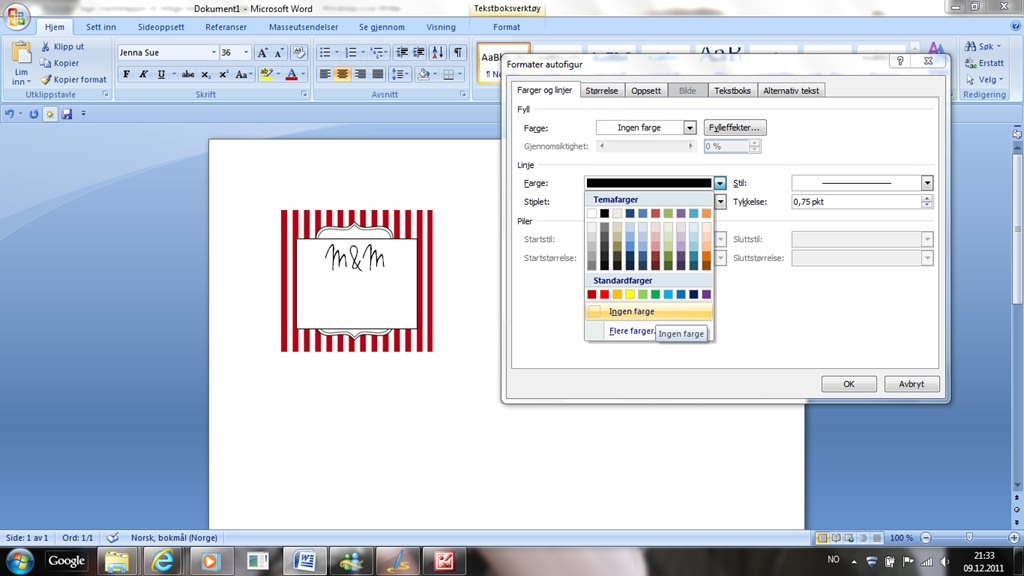The height and width of the screenshot is (576, 1024).
Task: Toggle bold formatting (F) in ribbon
Action: pos(127,75)
